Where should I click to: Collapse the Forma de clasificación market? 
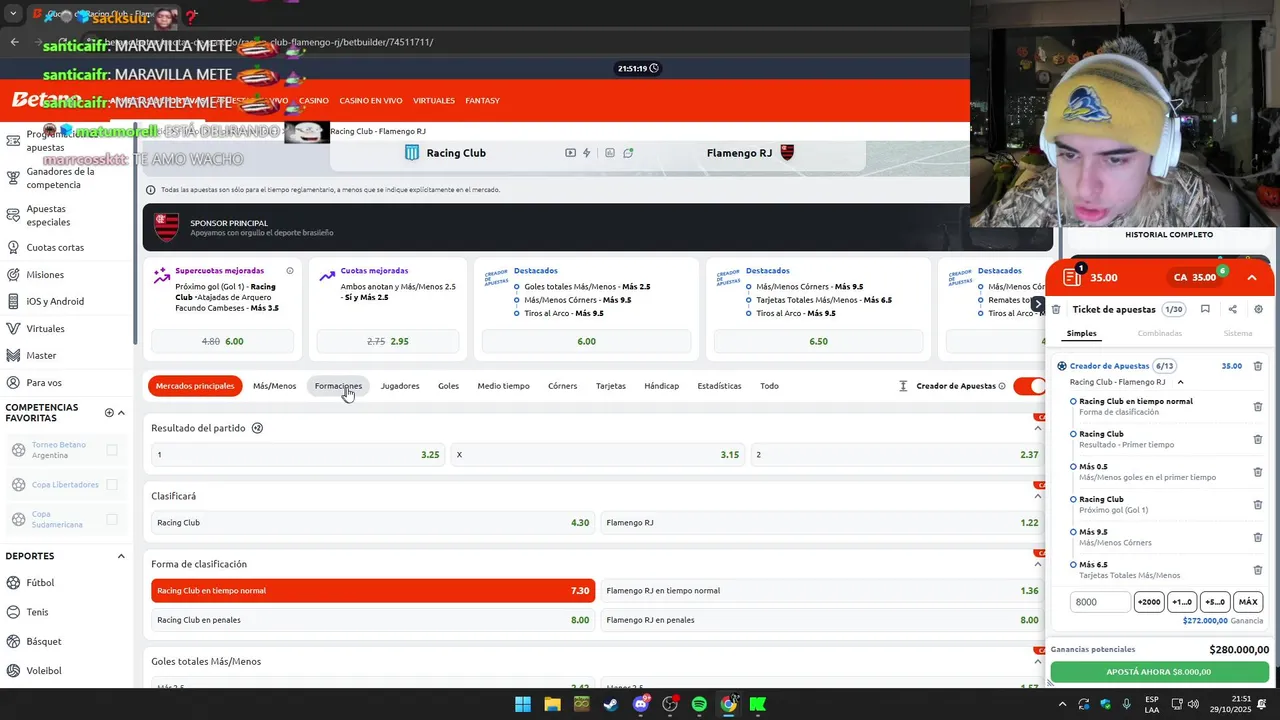tap(1037, 564)
